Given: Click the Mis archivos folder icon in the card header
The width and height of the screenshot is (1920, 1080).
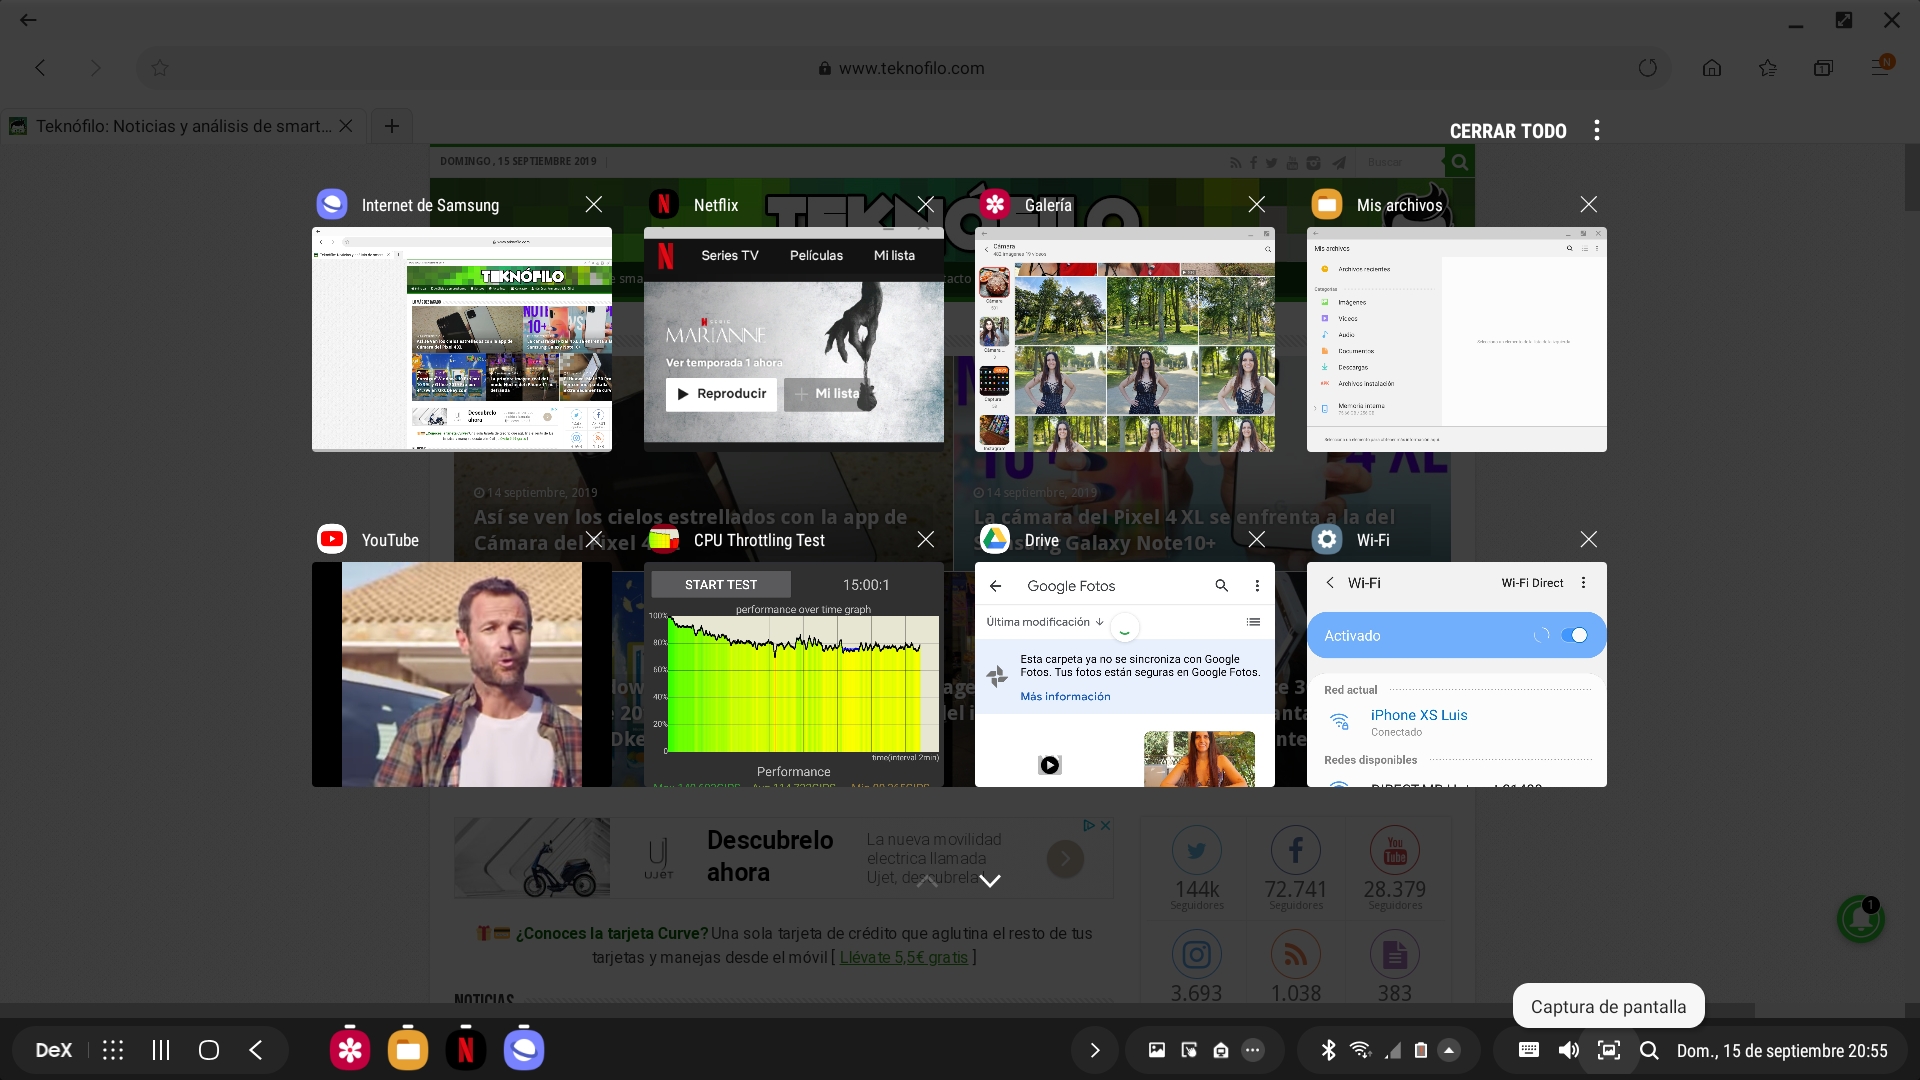Looking at the screenshot, I should (1327, 204).
